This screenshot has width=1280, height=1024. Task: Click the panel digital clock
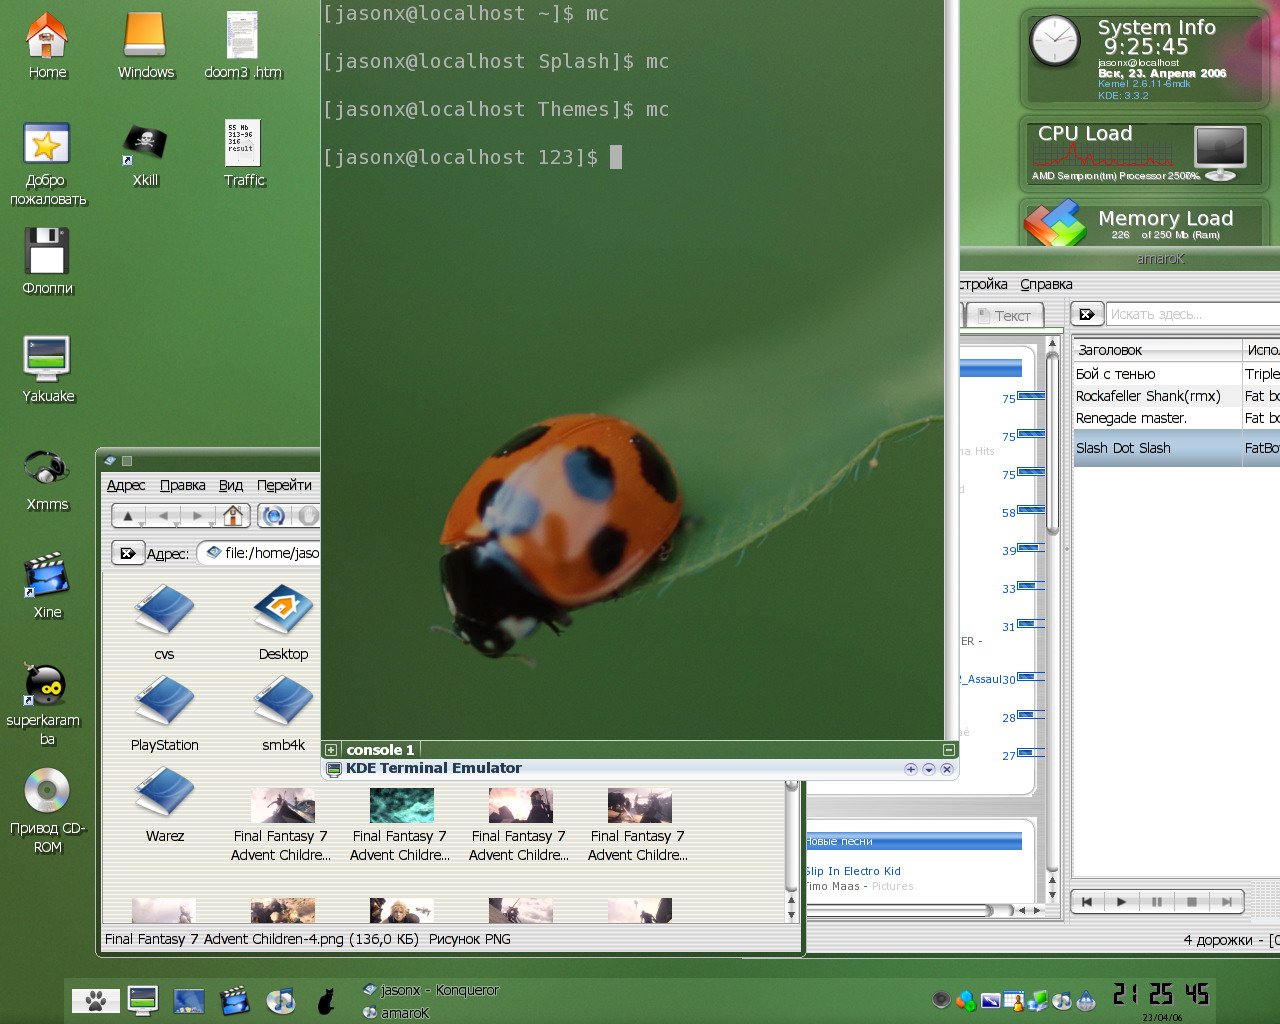pyautogui.click(x=1161, y=994)
